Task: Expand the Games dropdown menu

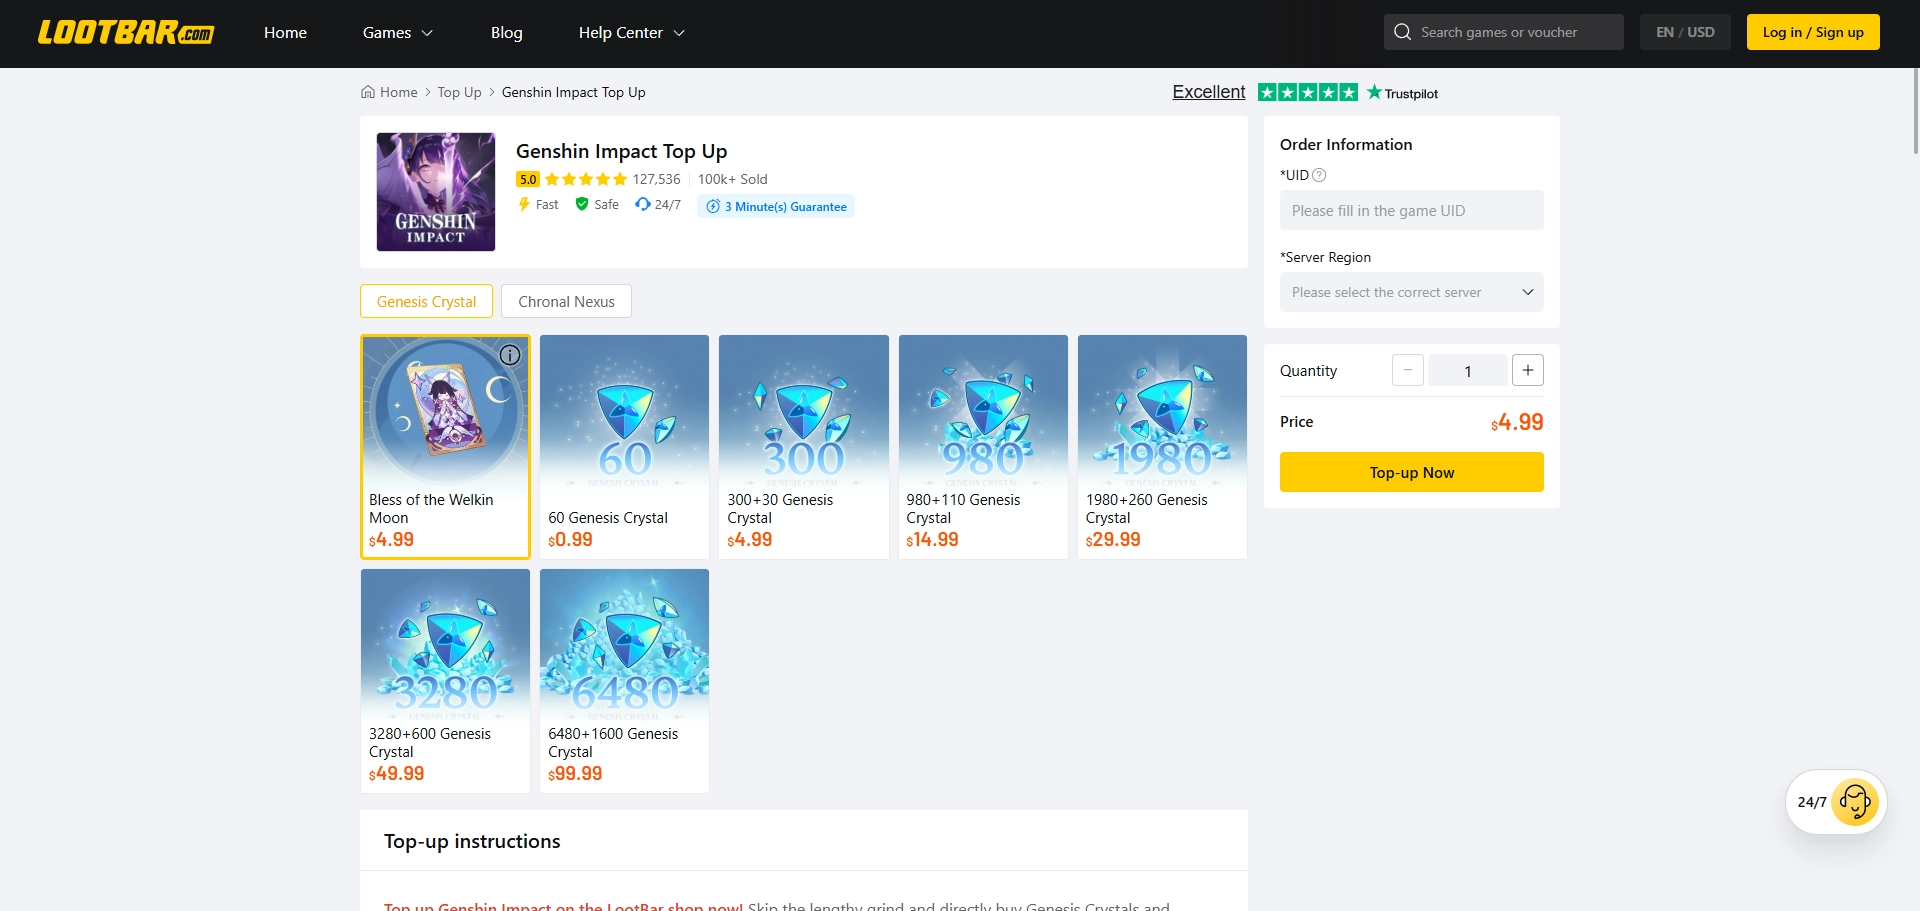Action: tap(398, 33)
